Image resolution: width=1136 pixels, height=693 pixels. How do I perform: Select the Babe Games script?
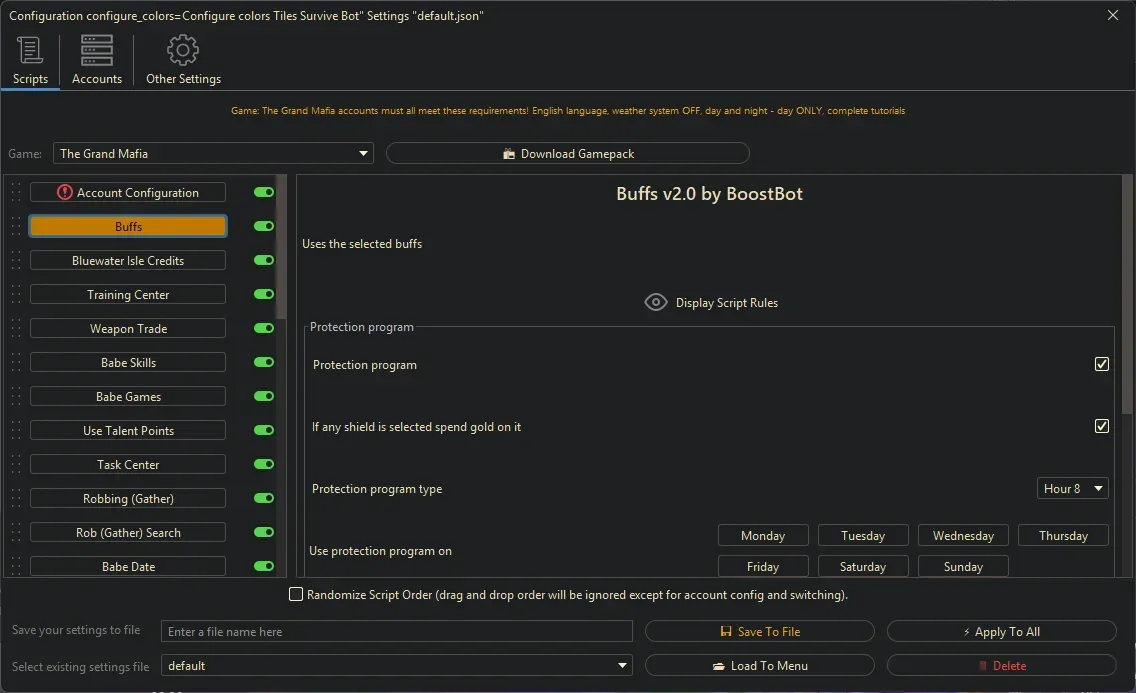(128, 397)
